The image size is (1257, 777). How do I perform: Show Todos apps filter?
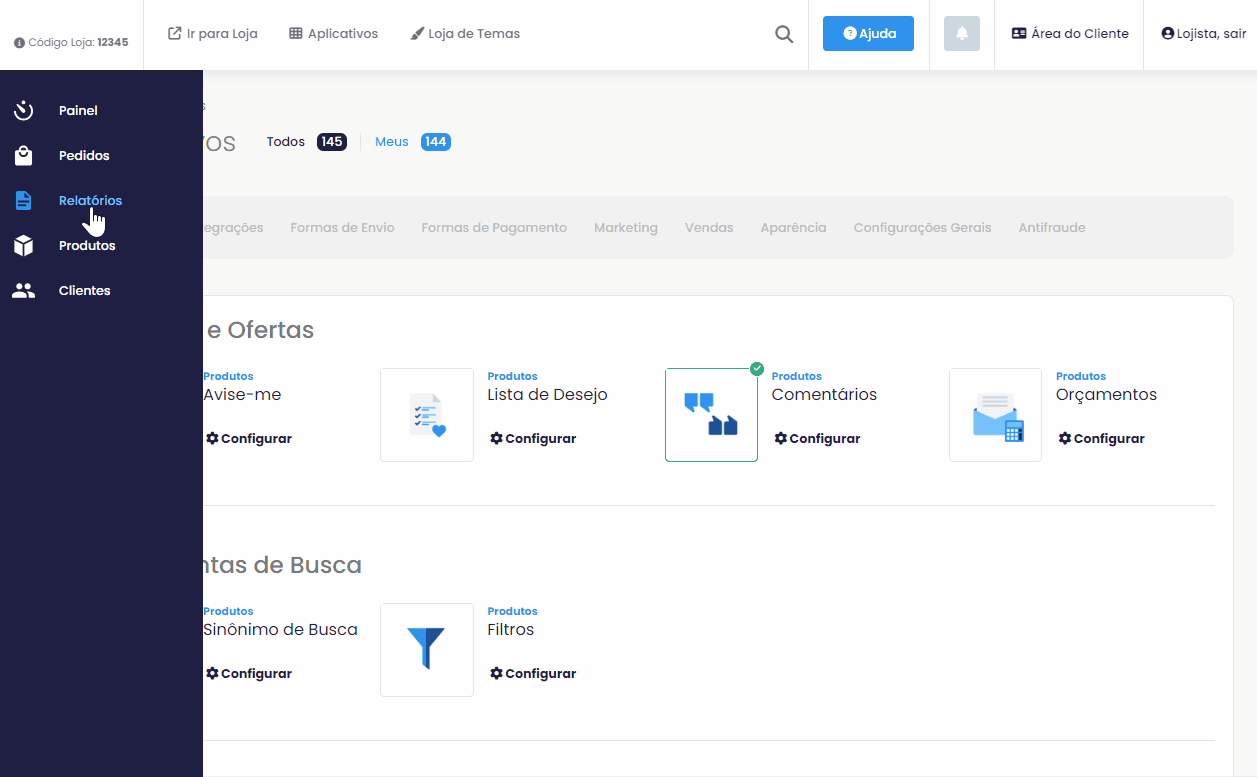point(306,142)
